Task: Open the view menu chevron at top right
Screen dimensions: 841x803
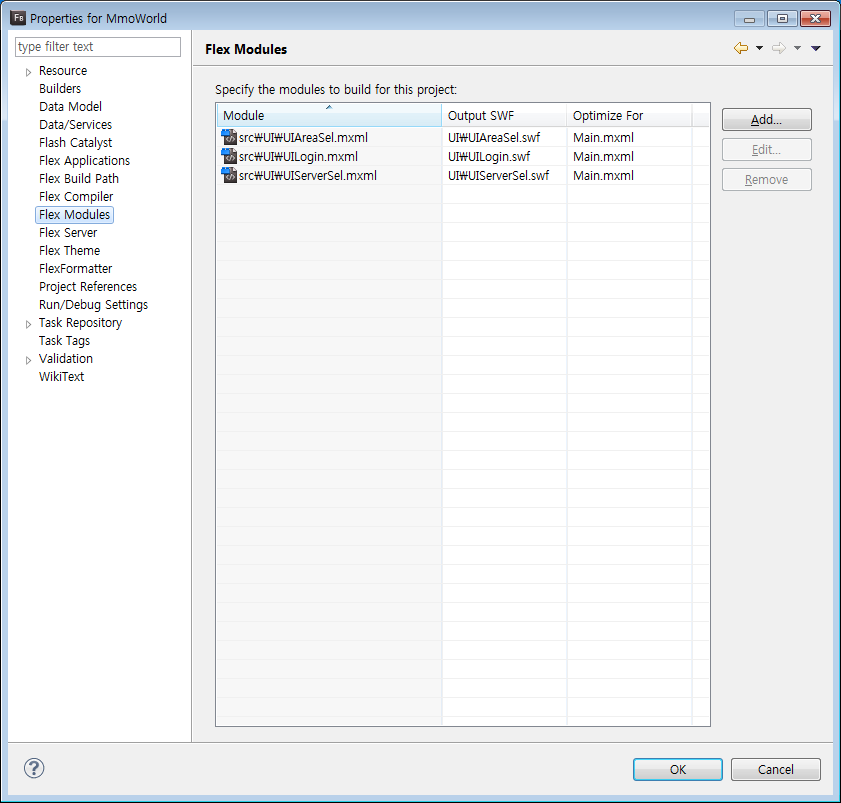Action: pyautogui.click(x=815, y=48)
